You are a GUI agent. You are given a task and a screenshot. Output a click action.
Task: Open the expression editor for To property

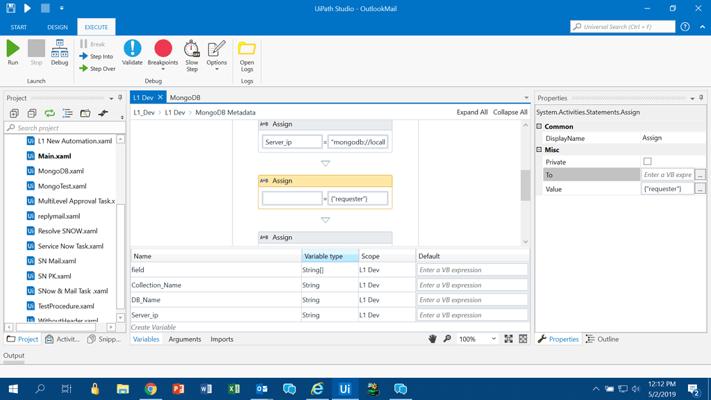[x=700, y=175]
